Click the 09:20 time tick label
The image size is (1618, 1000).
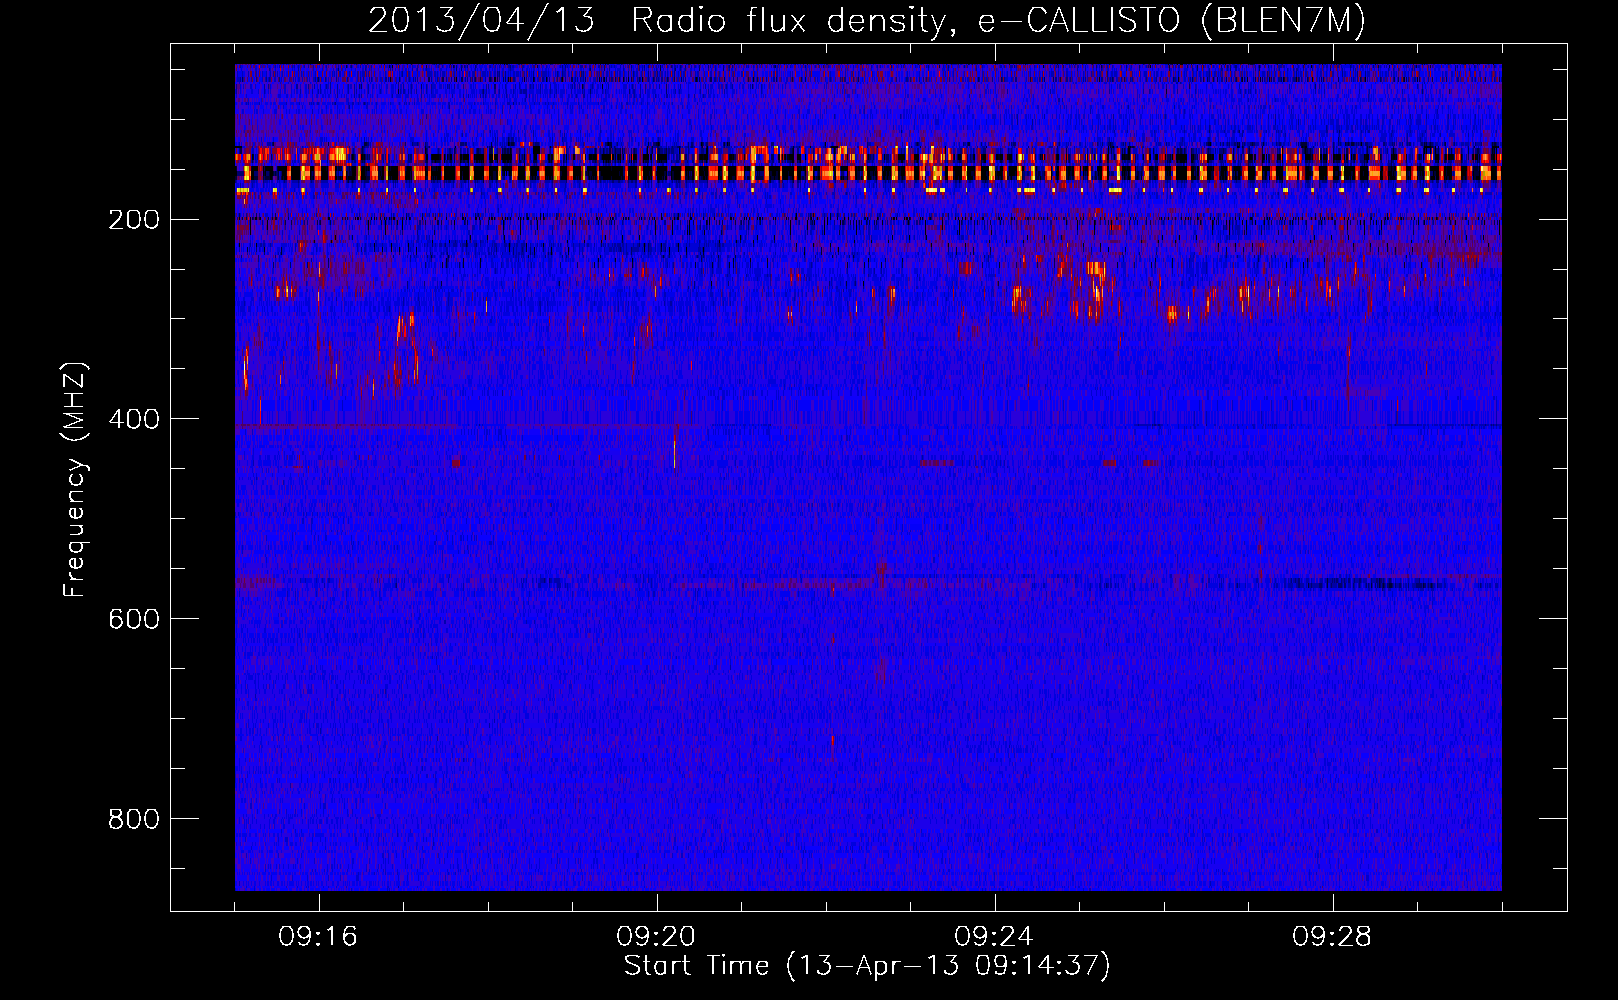pos(656,937)
